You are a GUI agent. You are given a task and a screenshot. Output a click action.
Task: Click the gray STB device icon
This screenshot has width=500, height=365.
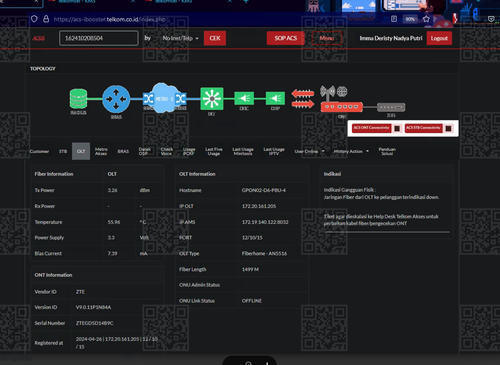(x=391, y=107)
